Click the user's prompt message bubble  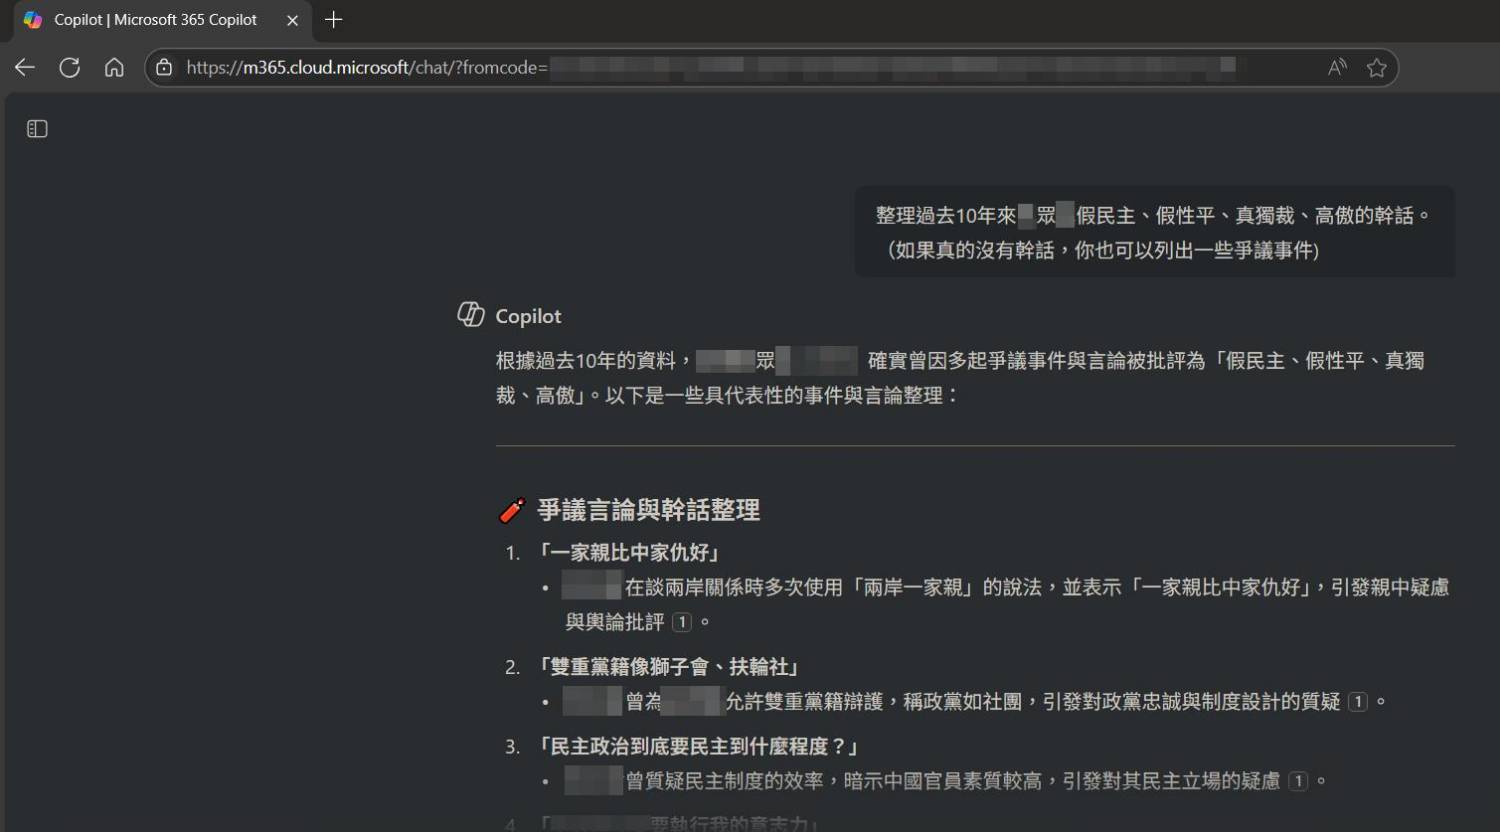1154,232
